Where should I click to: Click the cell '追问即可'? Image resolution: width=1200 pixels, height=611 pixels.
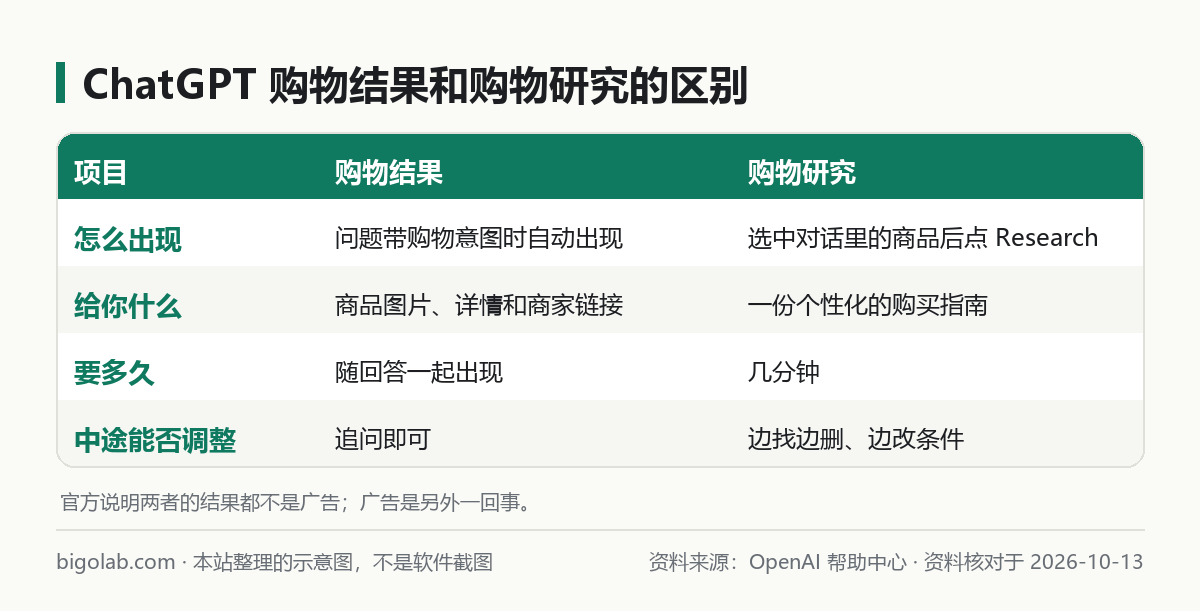383,440
